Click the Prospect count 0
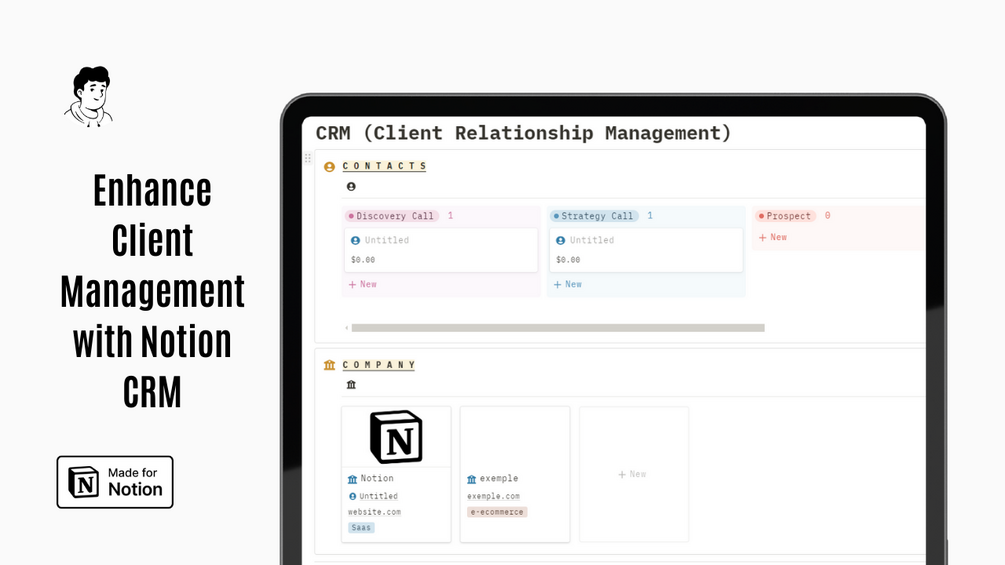Image resolution: width=1005 pixels, height=565 pixels. [x=827, y=216]
